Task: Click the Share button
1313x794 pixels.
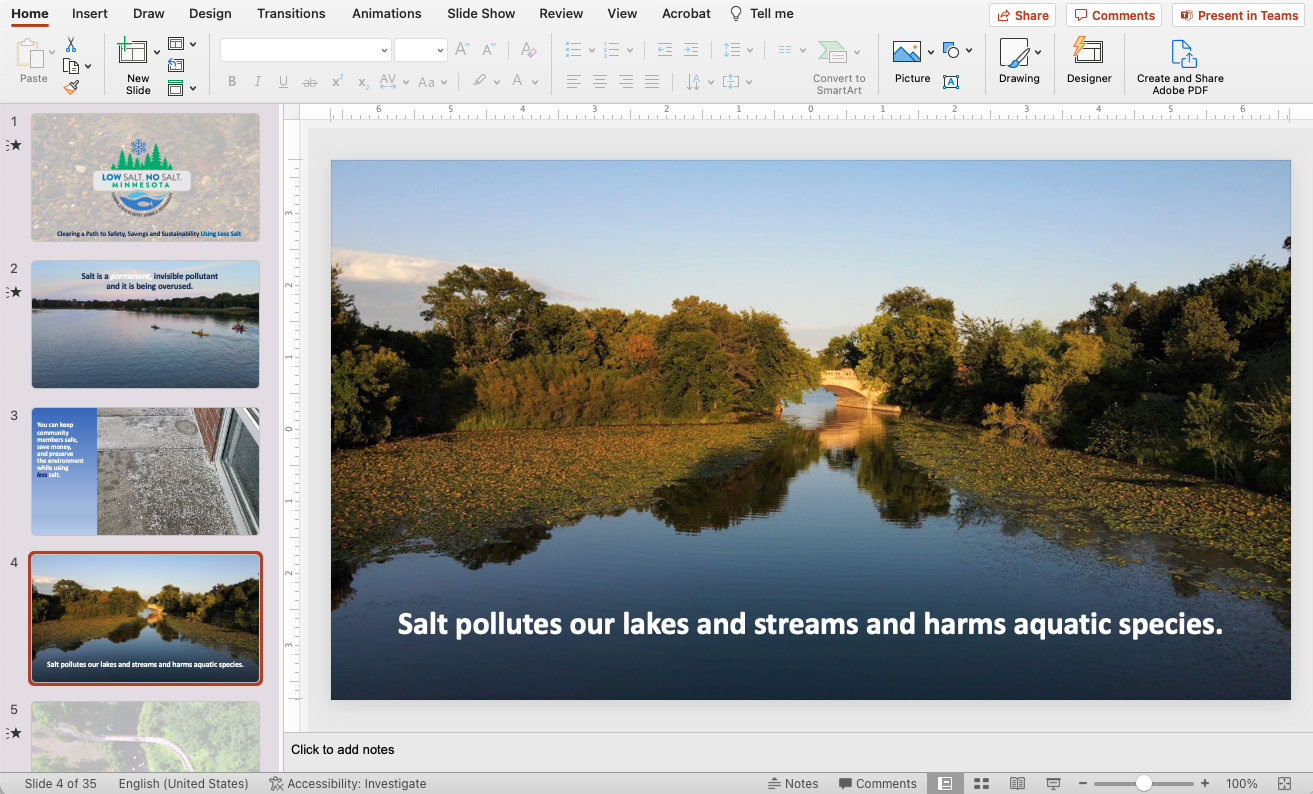Action: coord(1022,15)
